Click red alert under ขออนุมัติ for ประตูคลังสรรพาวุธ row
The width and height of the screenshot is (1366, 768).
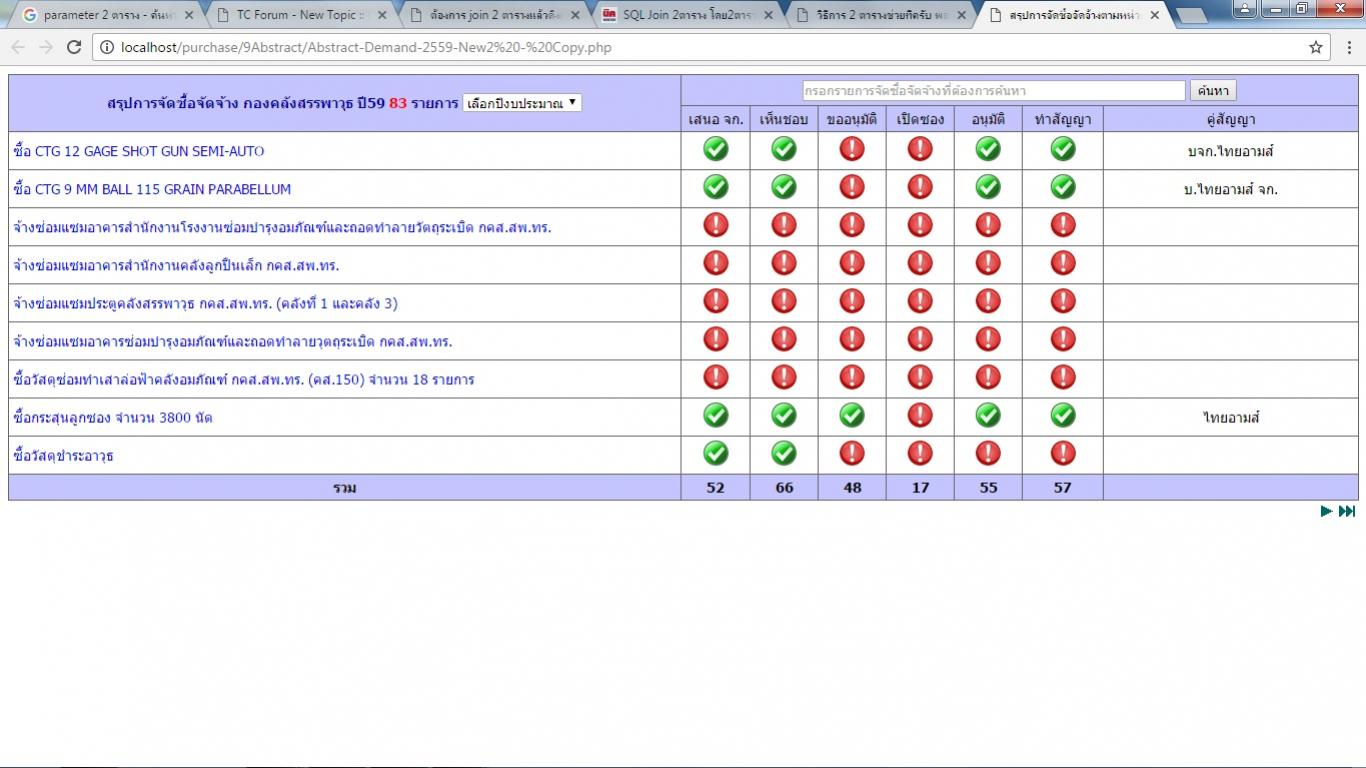pos(851,301)
